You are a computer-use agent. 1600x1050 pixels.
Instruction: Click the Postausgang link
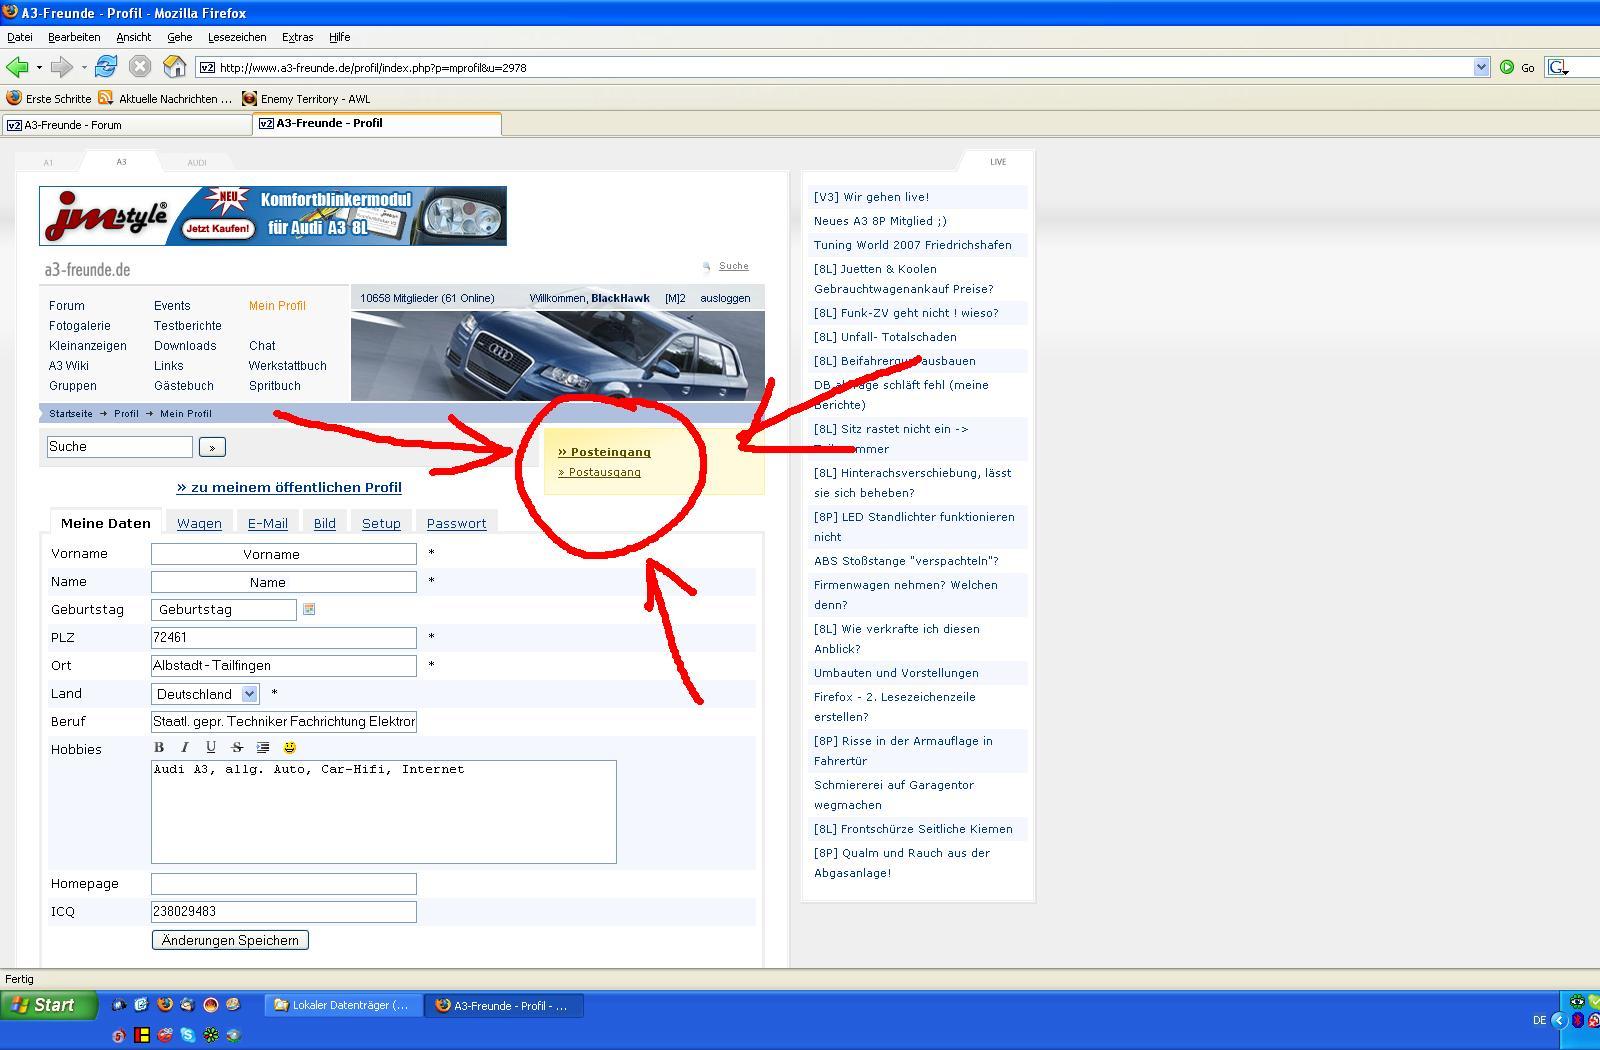click(600, 472)
